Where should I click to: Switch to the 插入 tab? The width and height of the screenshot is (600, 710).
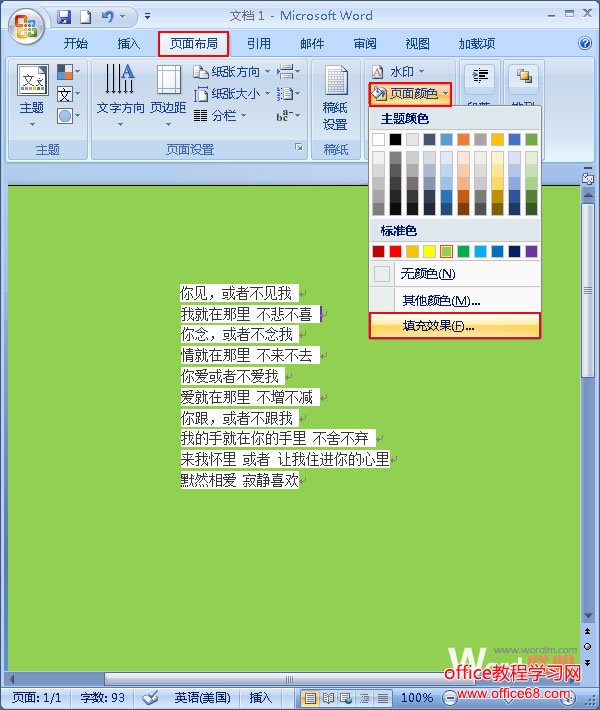coord(128,43)
